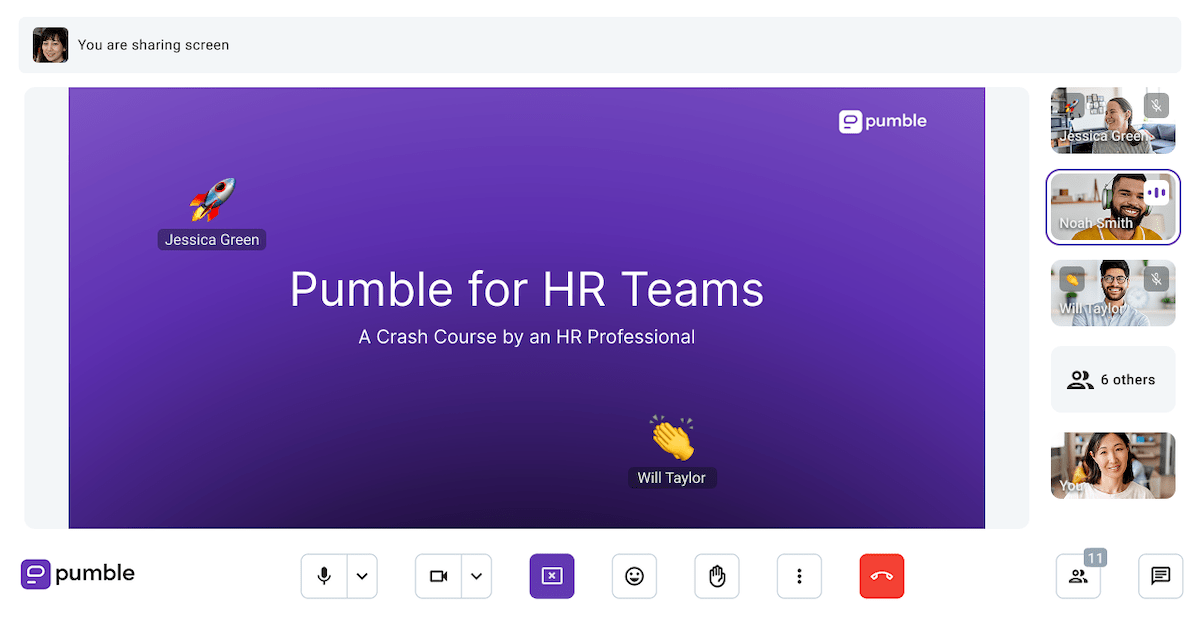Open the meeting chat panel

1160,576
